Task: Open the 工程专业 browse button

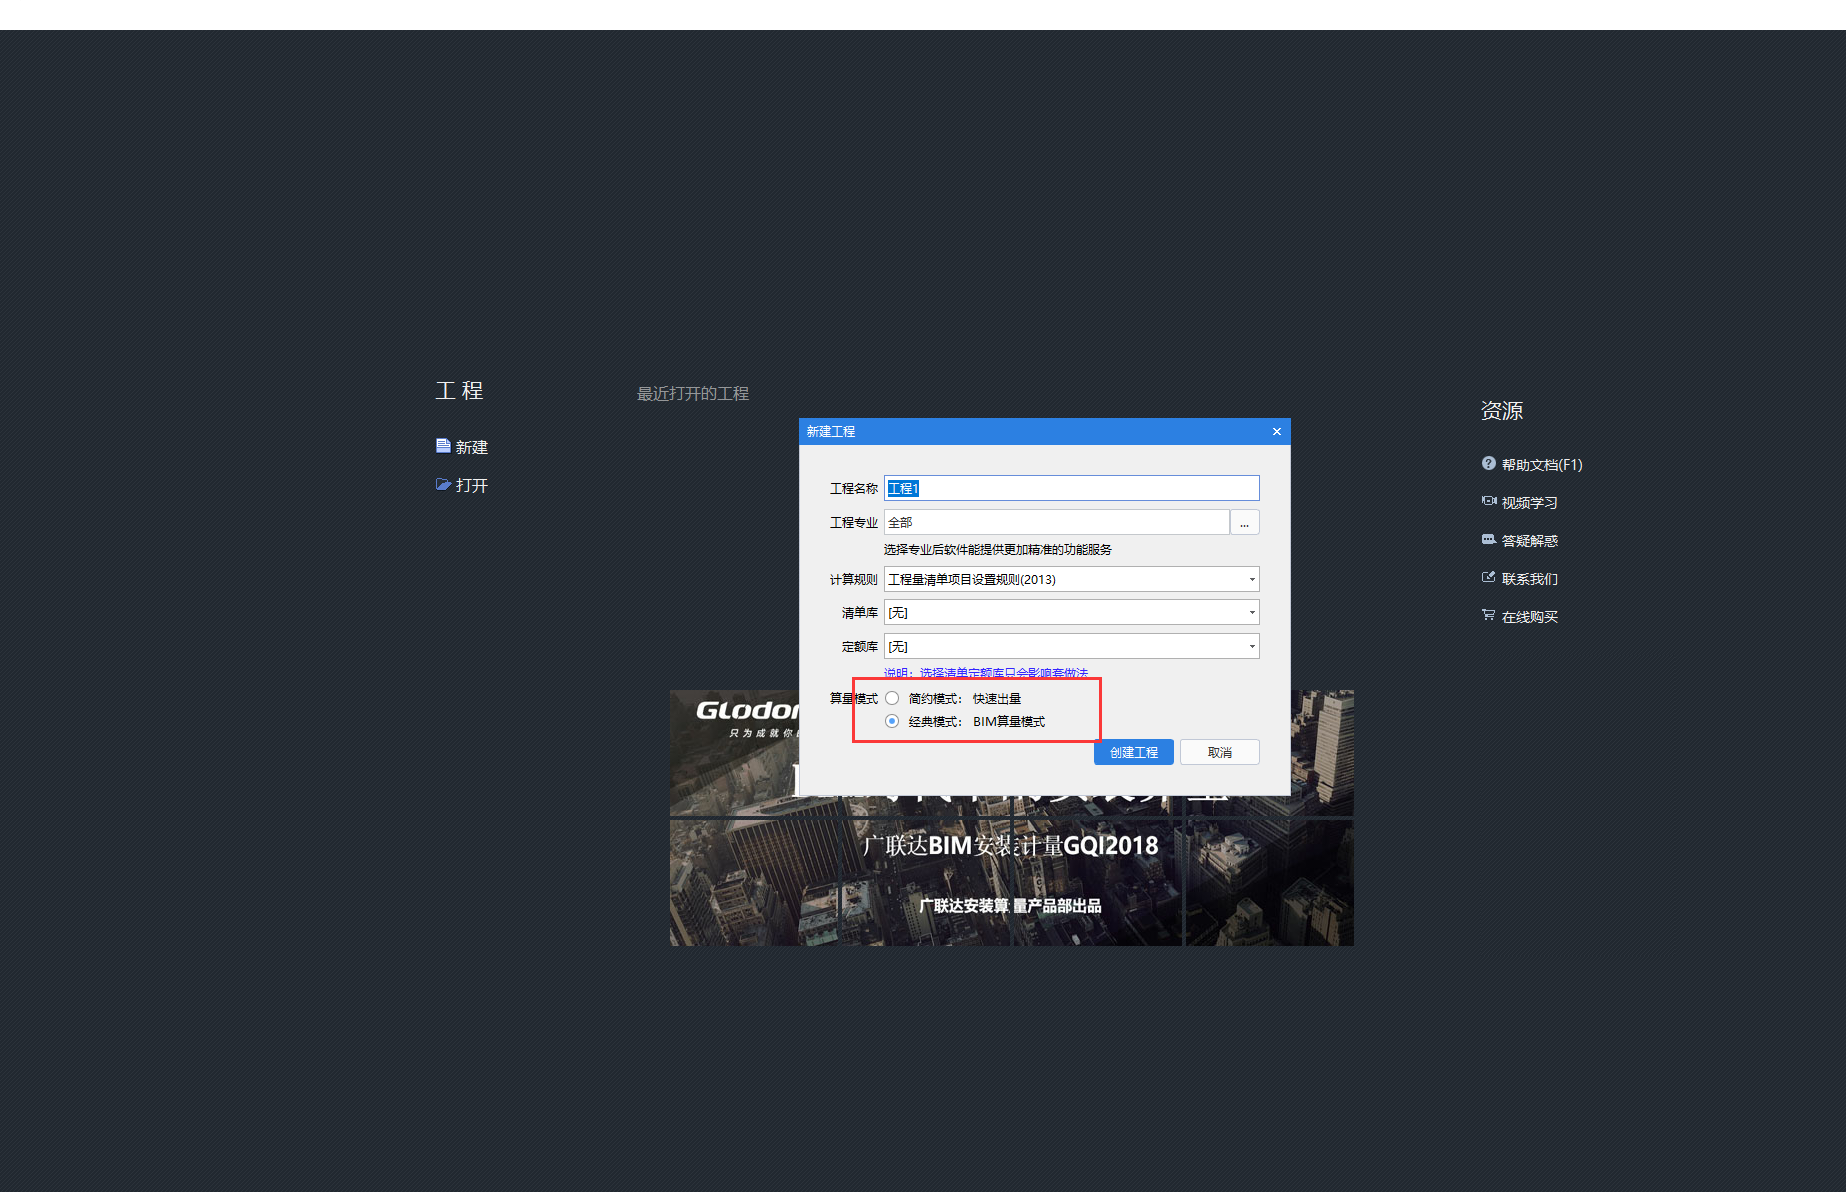Action: [x=1245, y=522]
